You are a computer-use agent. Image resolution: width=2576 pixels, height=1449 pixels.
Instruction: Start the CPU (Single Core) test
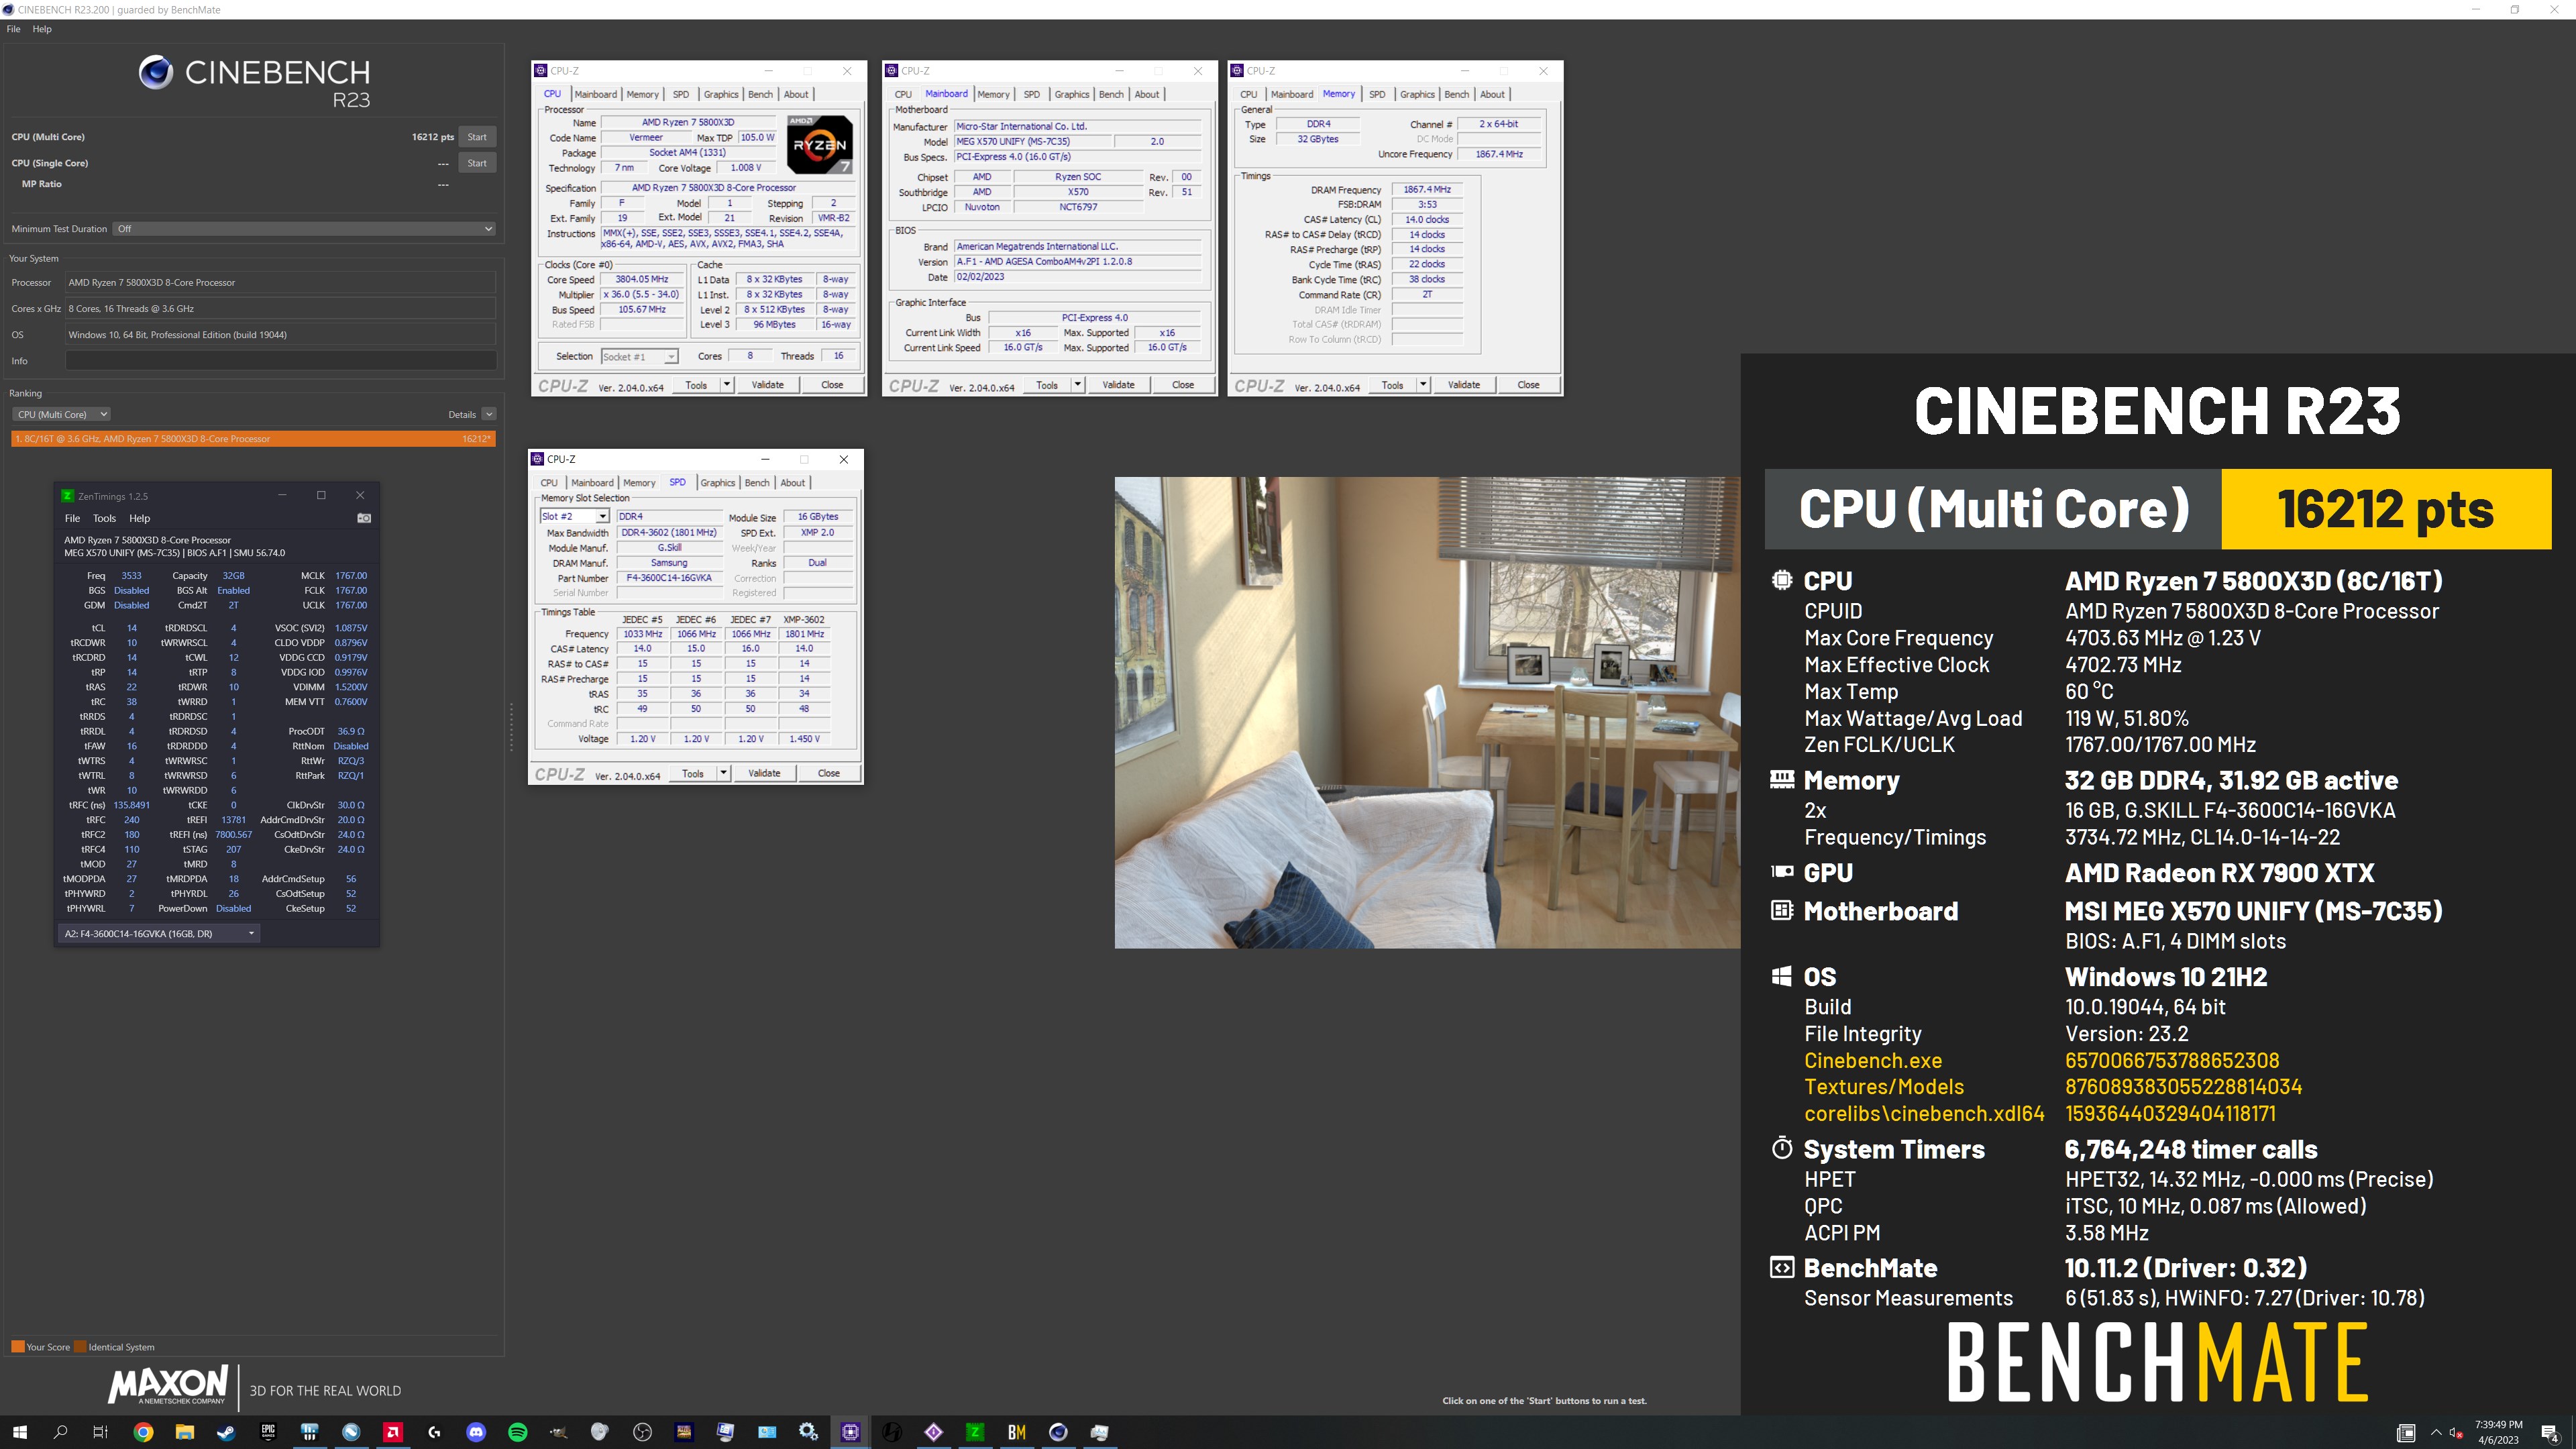click(477, 163)
